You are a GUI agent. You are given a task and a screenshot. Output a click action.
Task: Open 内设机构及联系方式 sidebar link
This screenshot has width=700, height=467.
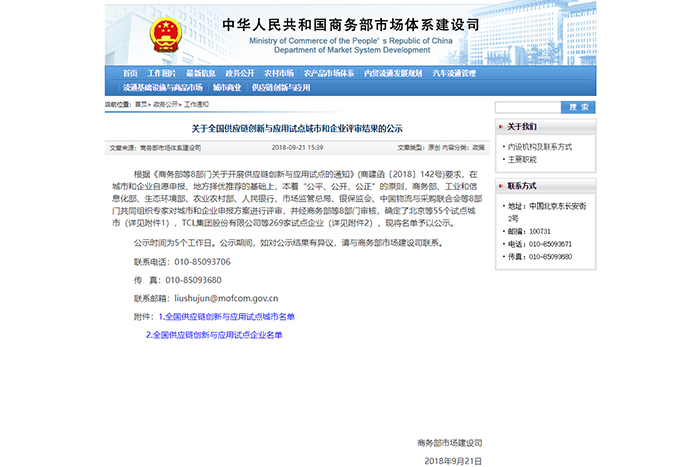[540, 147]
